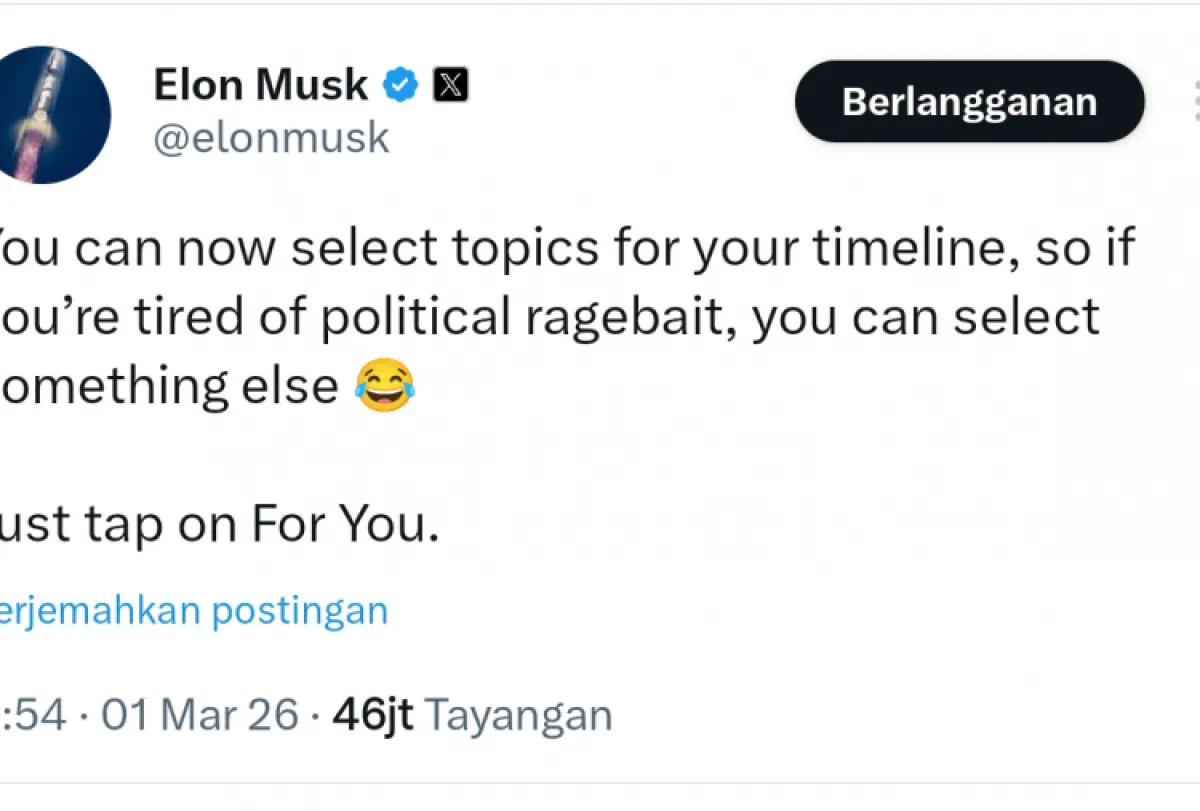Viewport: 1200px width, 811px height.
Task: Click the laughing-crying emoji in the post
Action: 384,385
